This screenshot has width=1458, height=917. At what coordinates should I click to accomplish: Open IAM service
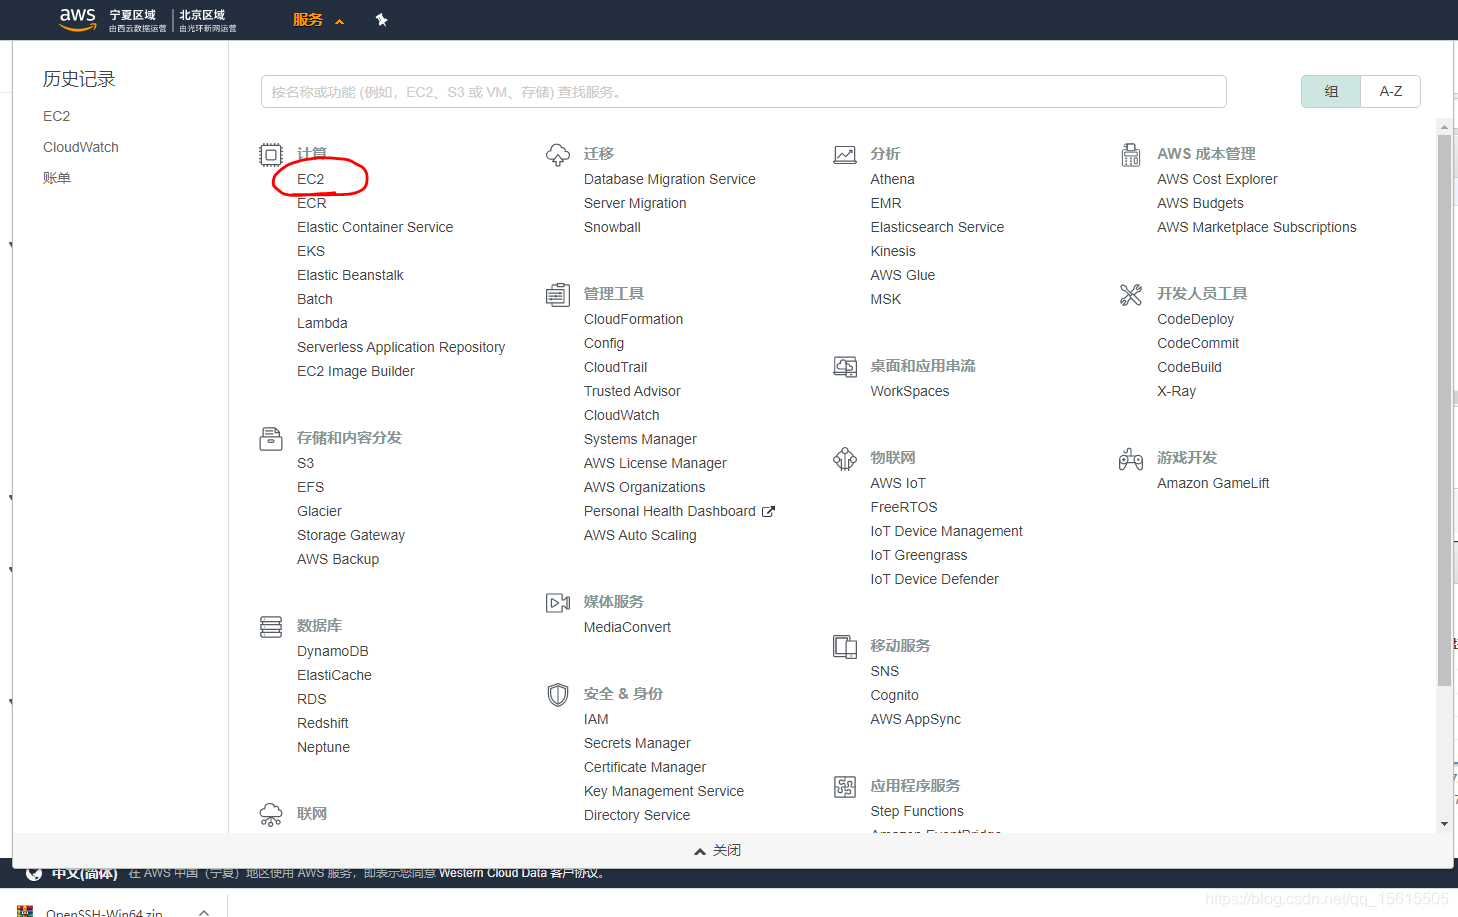[x=596, y=719]
